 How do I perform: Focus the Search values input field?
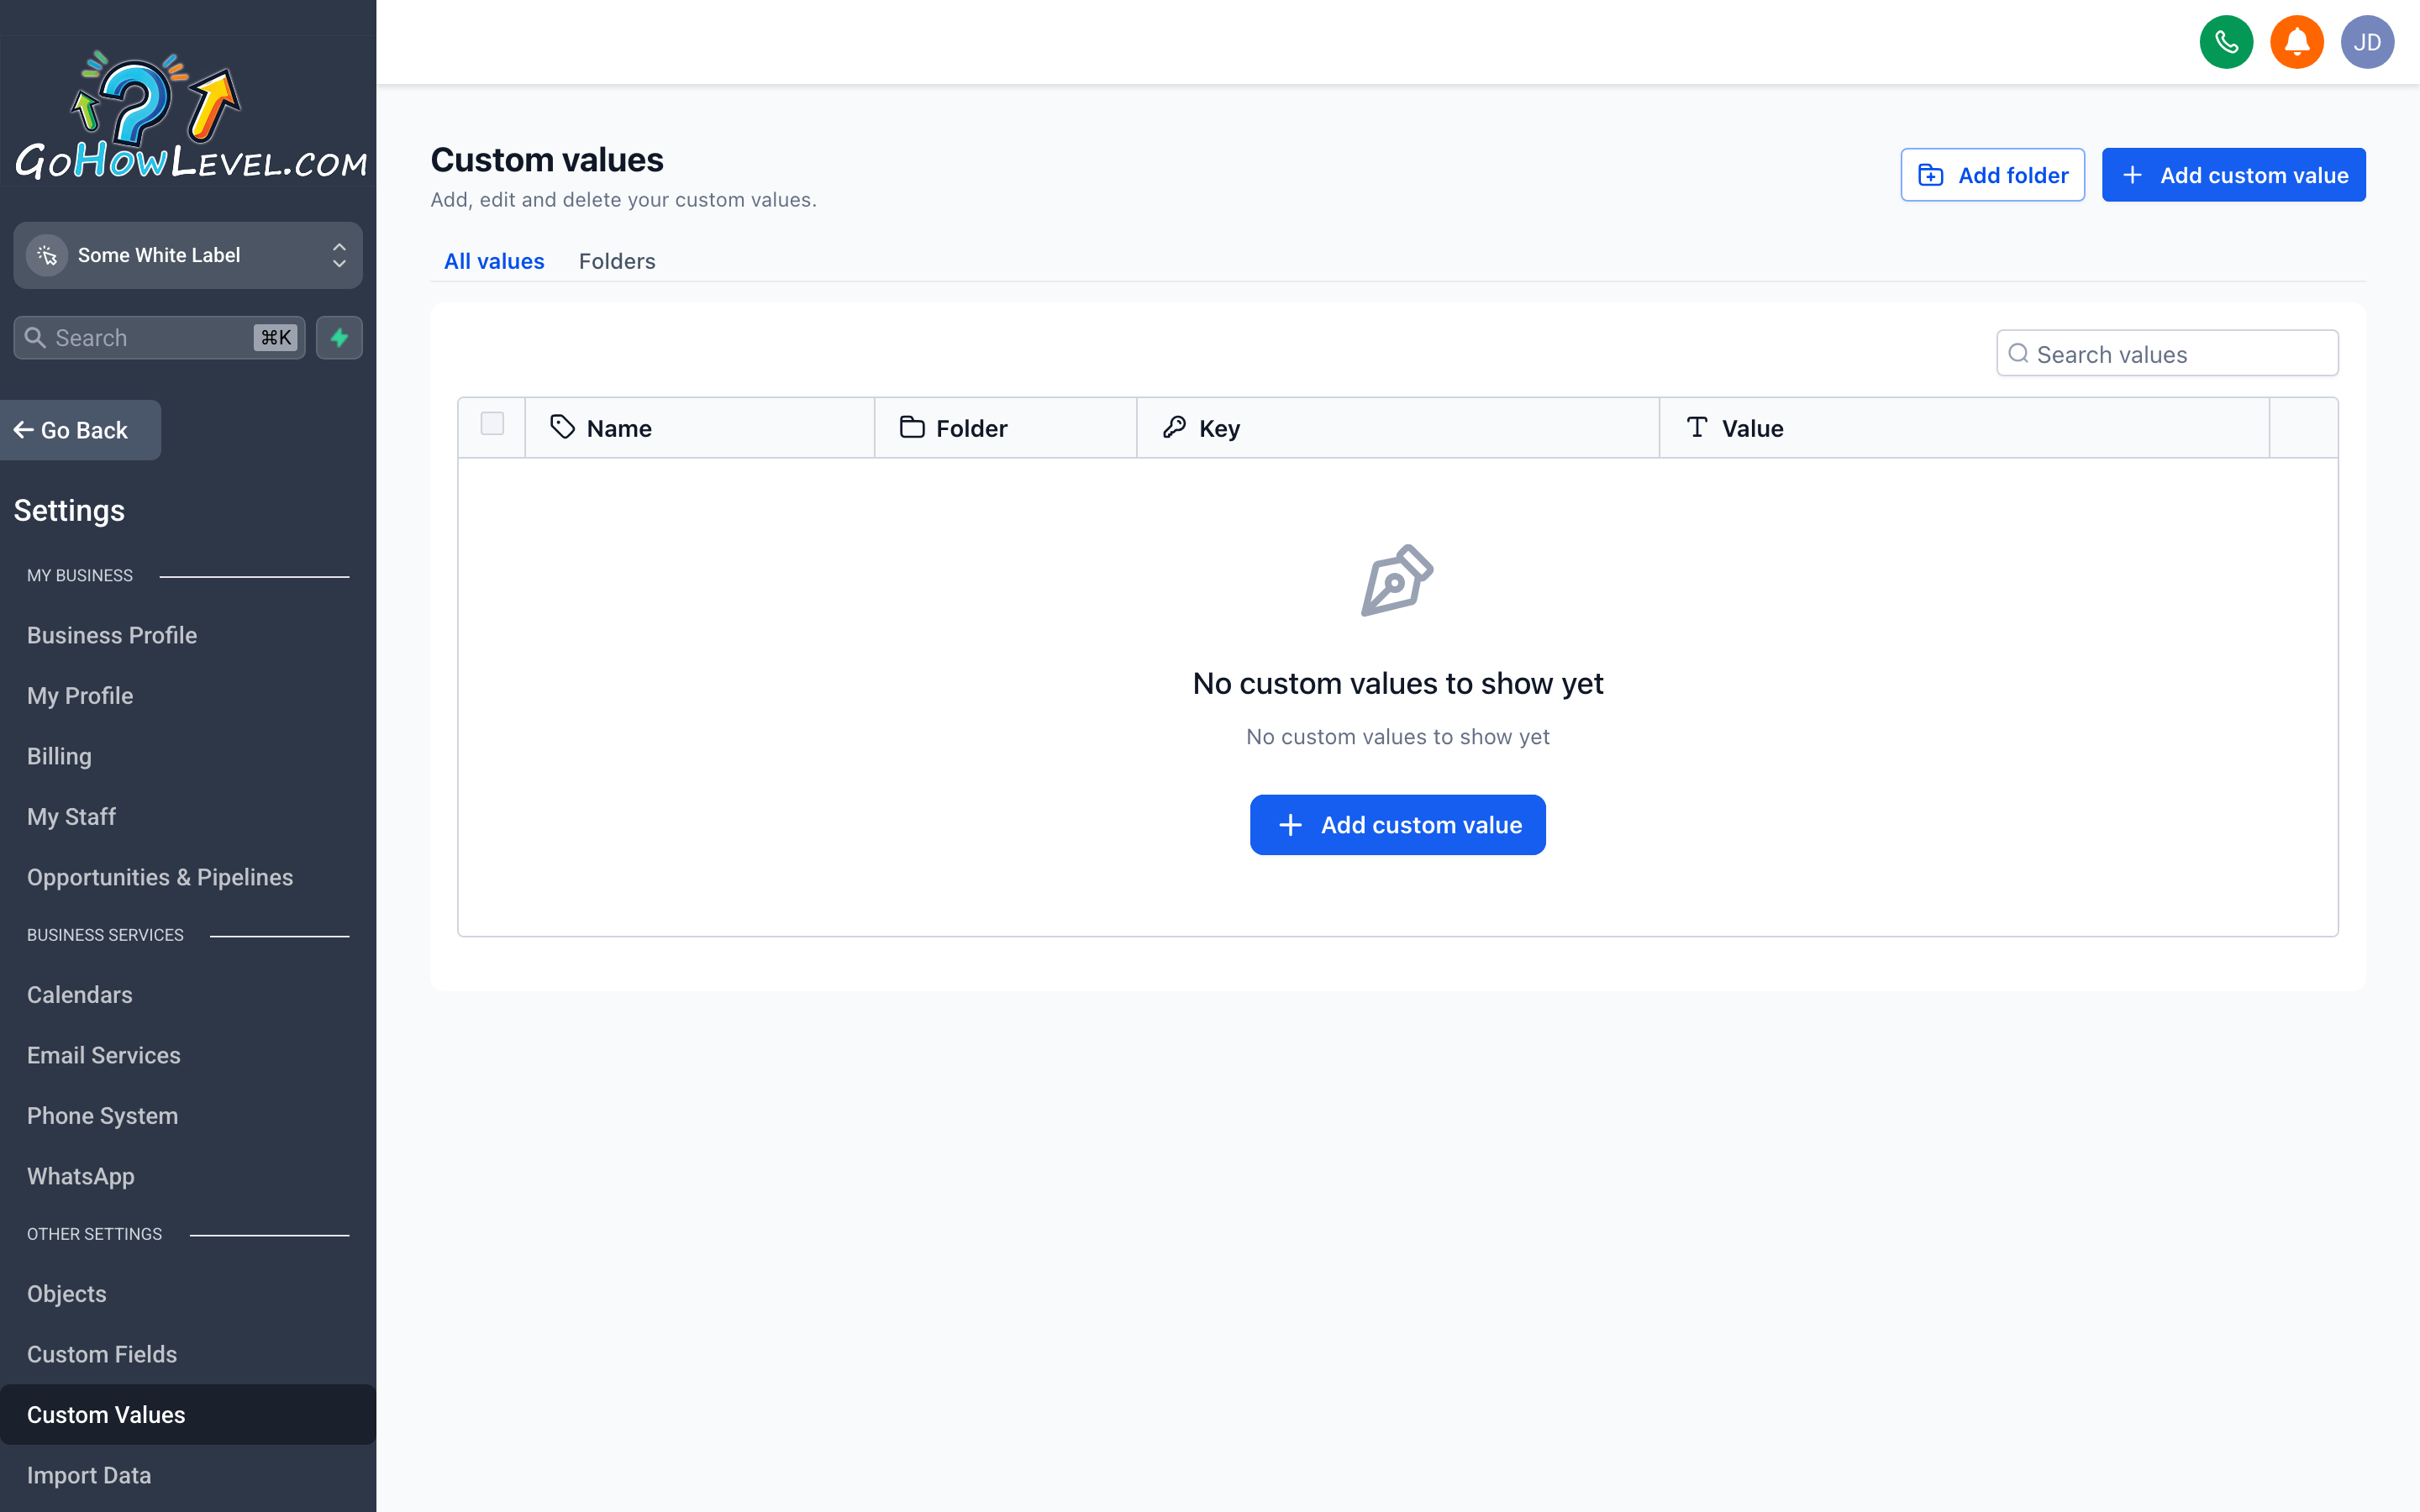click(x=2167, y=354)
